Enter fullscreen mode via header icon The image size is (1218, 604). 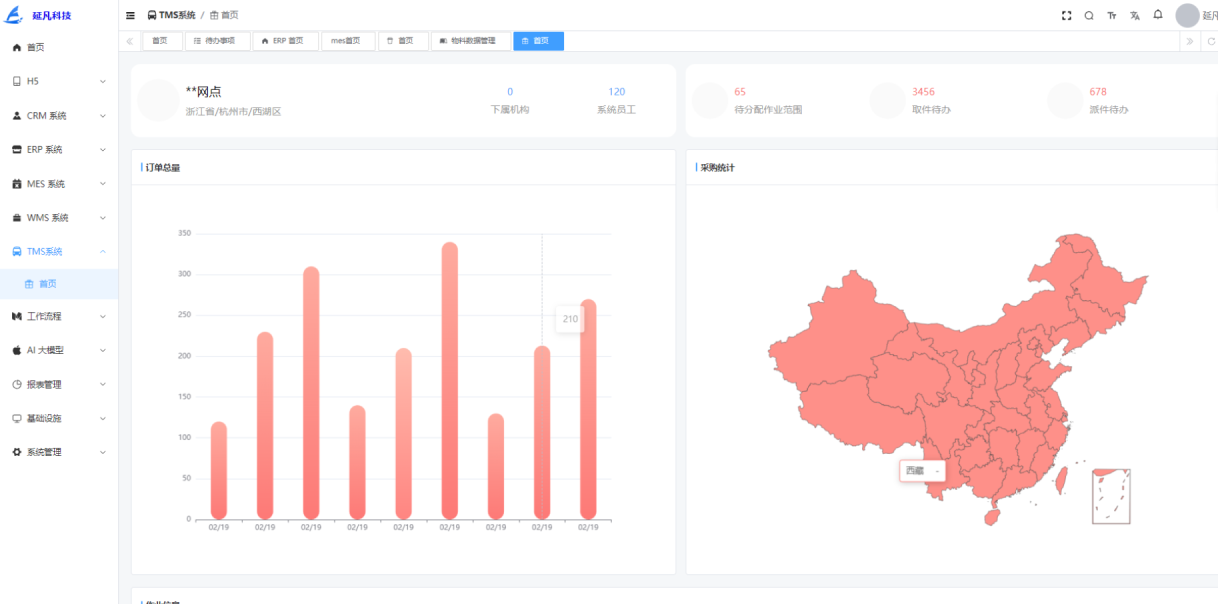click(x=1067, y=15)
